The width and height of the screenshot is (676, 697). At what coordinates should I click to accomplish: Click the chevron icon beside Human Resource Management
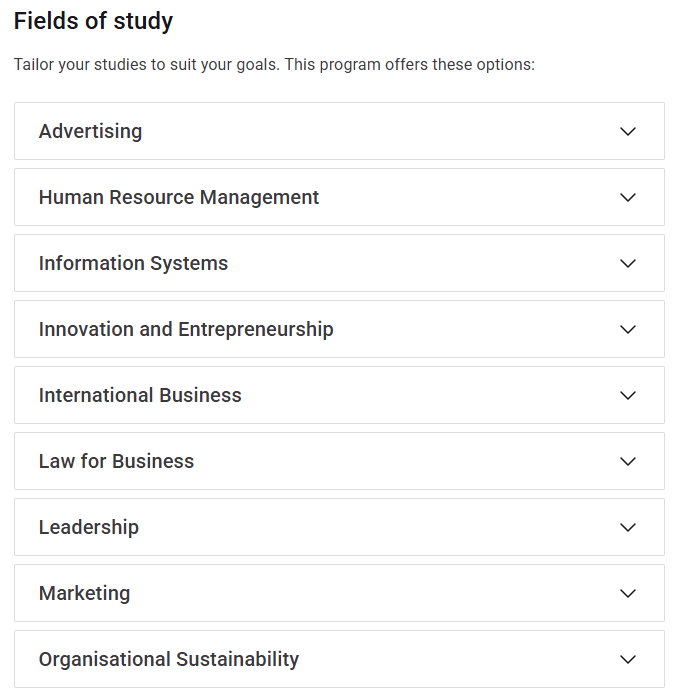tap(628, 197)
